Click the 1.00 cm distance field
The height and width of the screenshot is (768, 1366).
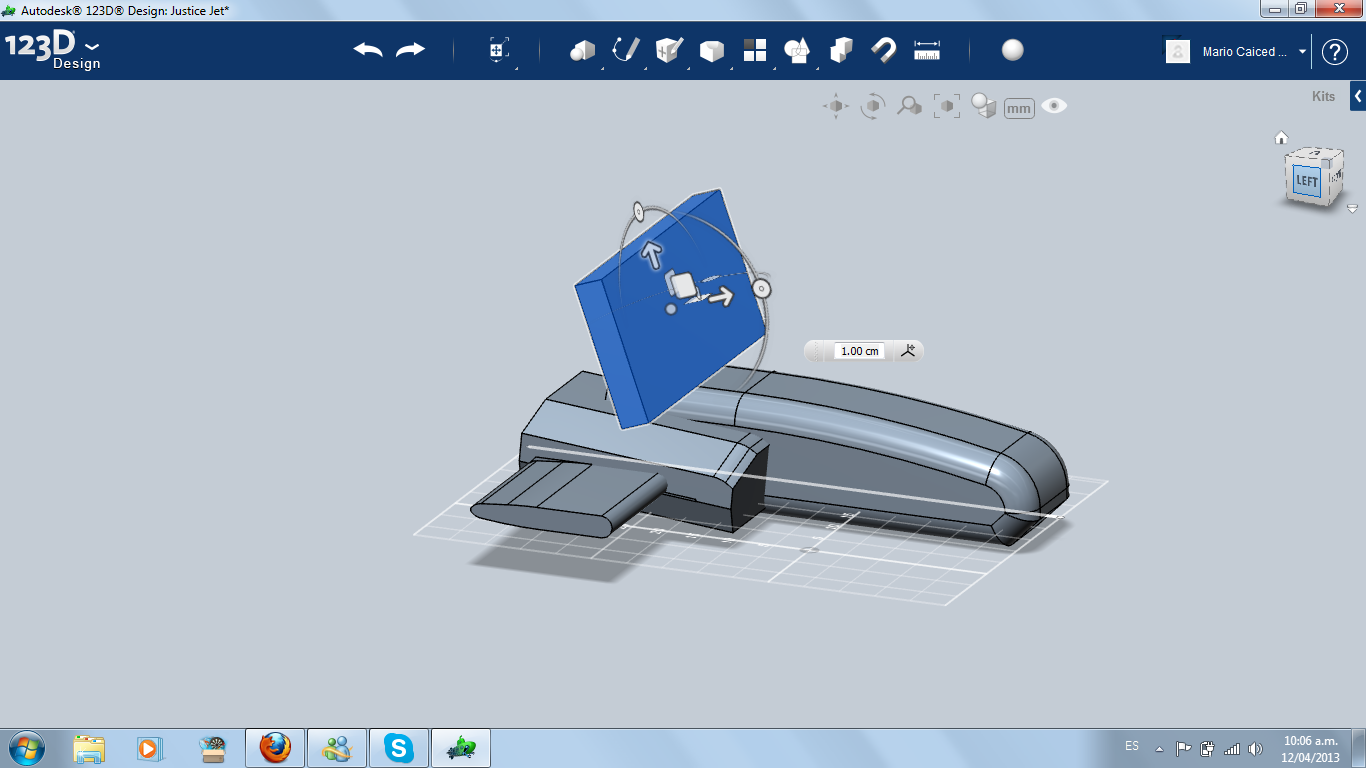(x=860, y=351)
